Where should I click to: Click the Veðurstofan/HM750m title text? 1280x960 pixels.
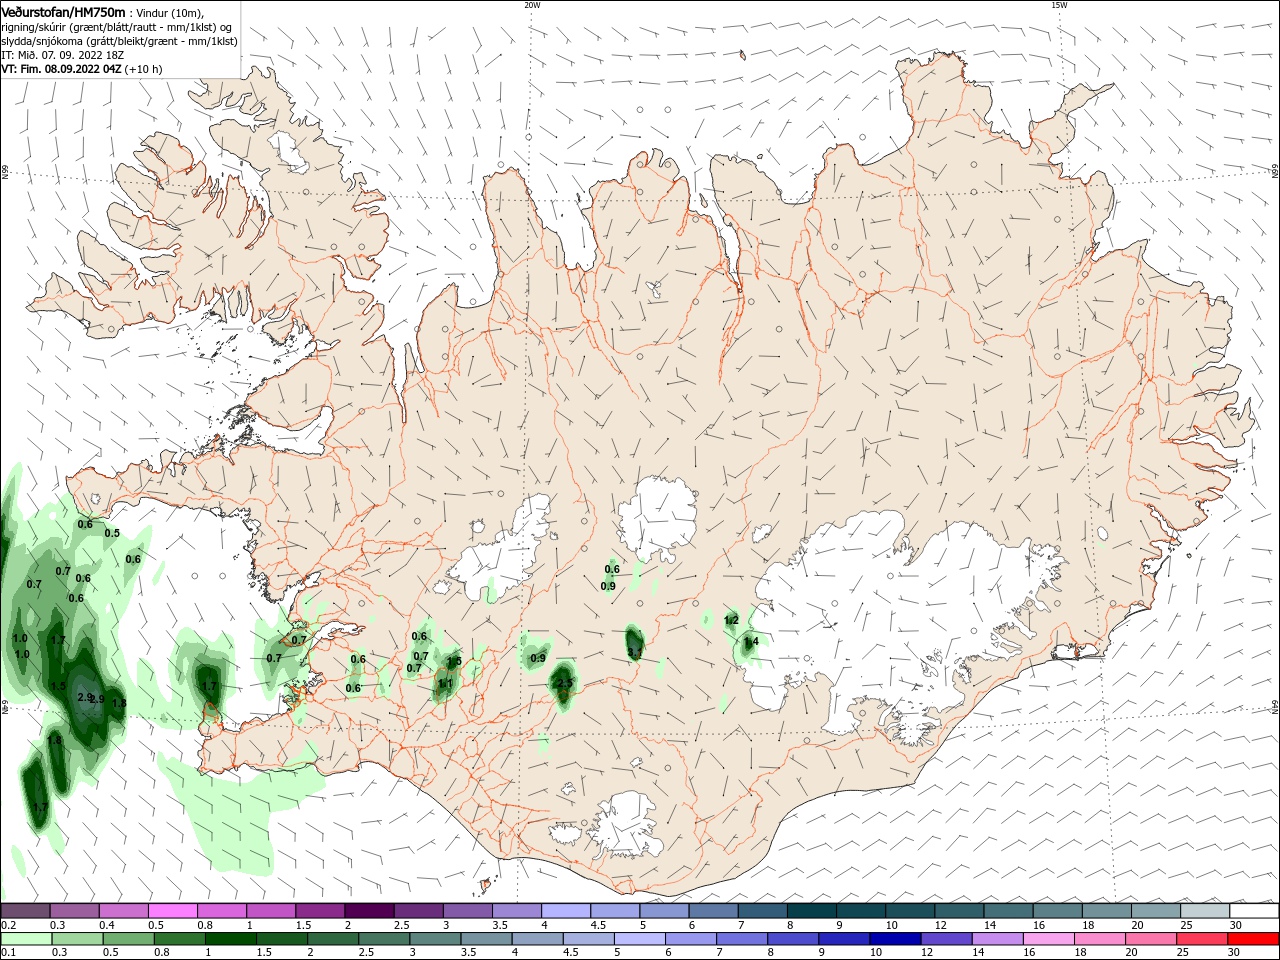[64, 12]
